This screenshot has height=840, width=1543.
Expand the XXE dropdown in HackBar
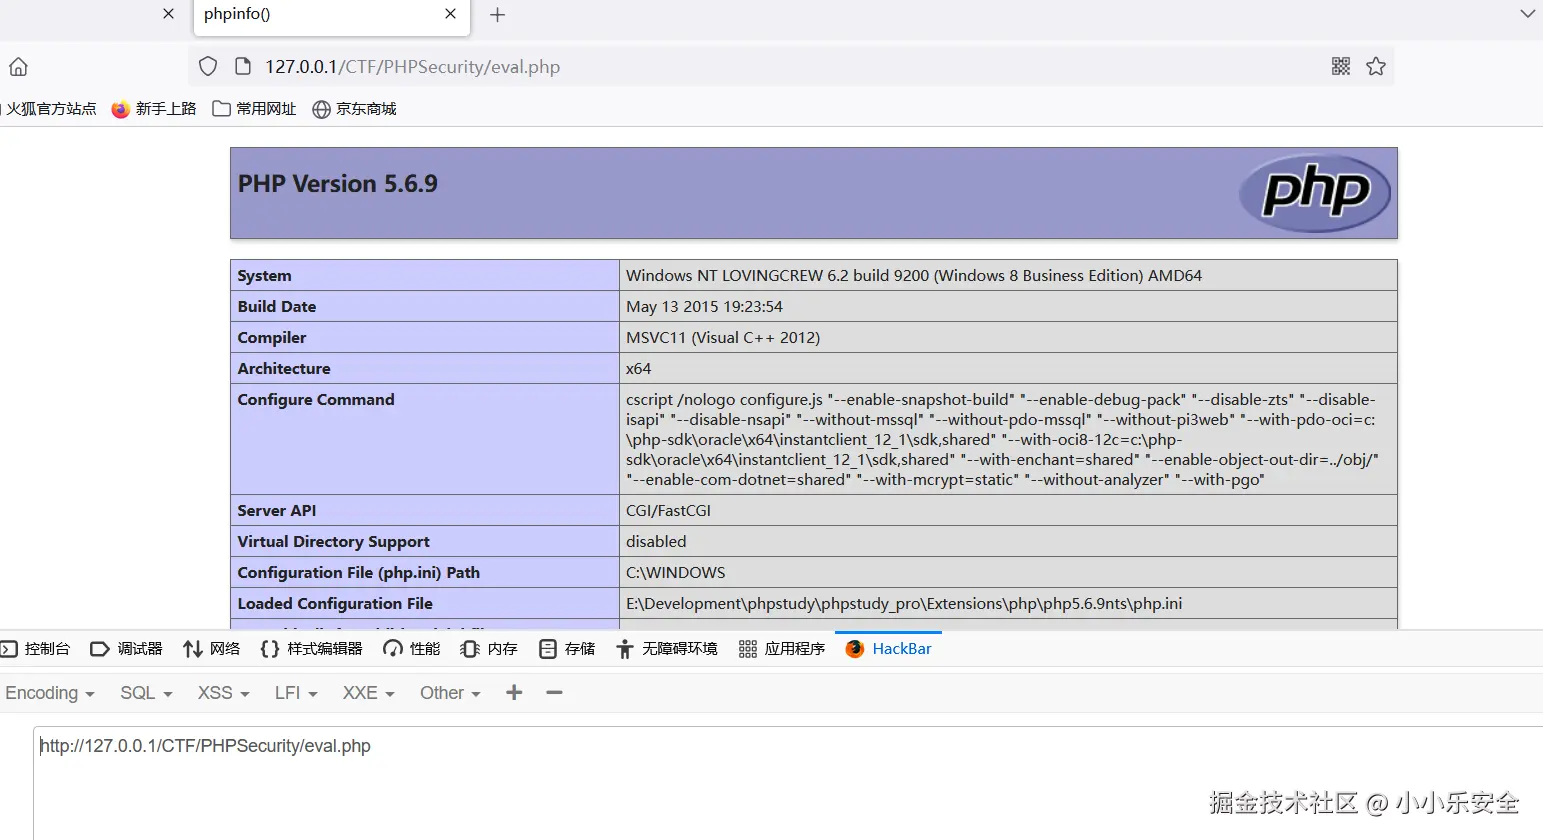[369, 693]
